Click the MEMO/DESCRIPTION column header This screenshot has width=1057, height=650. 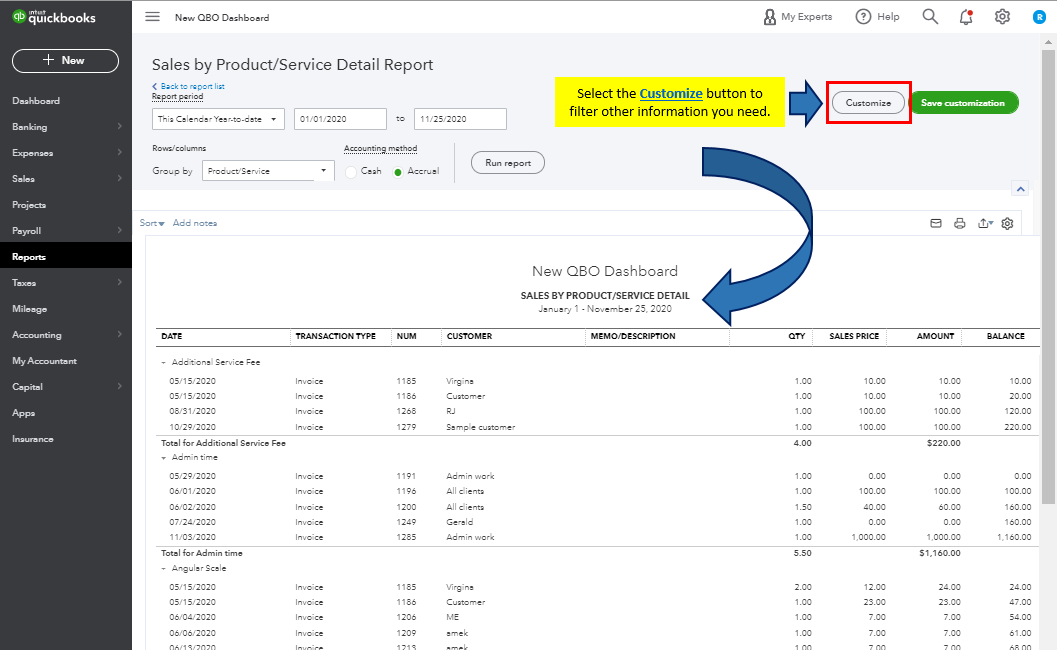[633, 336]
